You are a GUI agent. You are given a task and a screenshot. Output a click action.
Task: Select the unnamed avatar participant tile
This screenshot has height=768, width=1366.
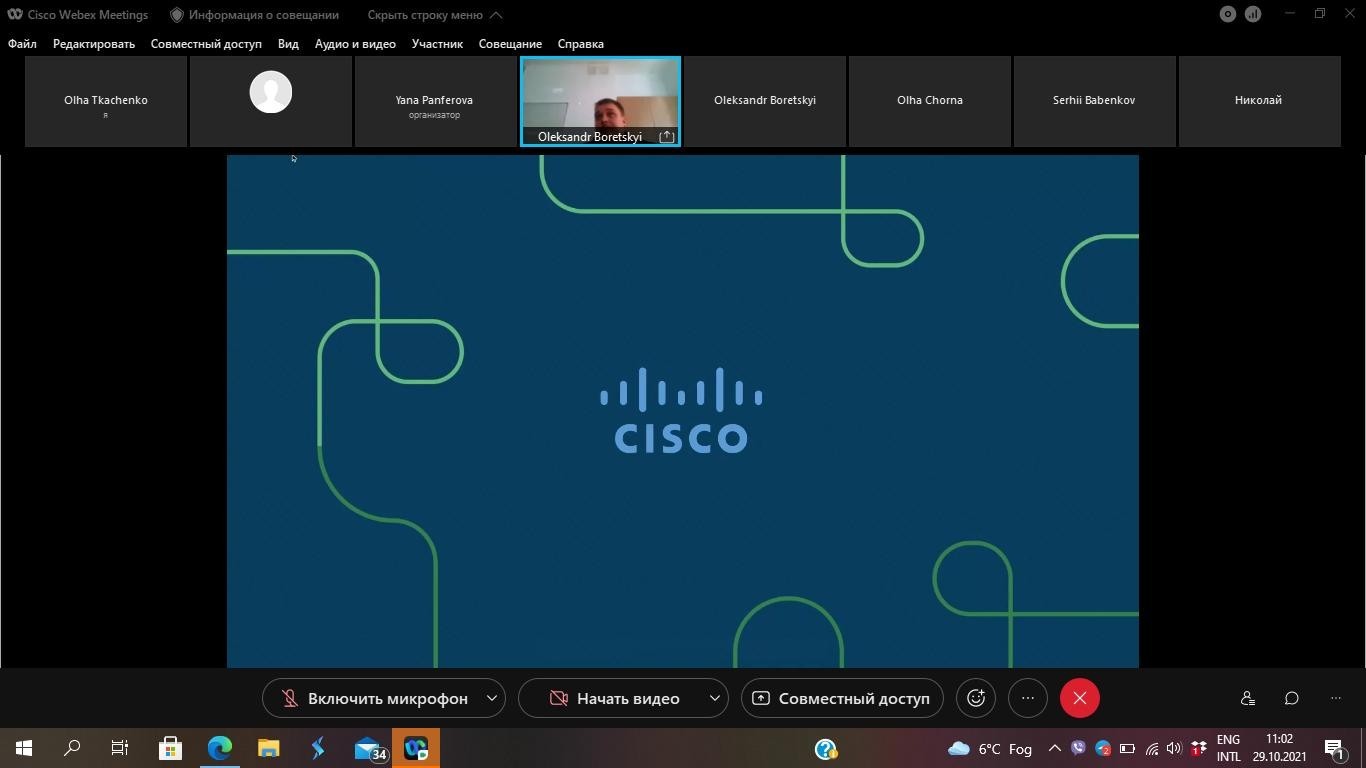pyautogui.click(x=271, y=101)
